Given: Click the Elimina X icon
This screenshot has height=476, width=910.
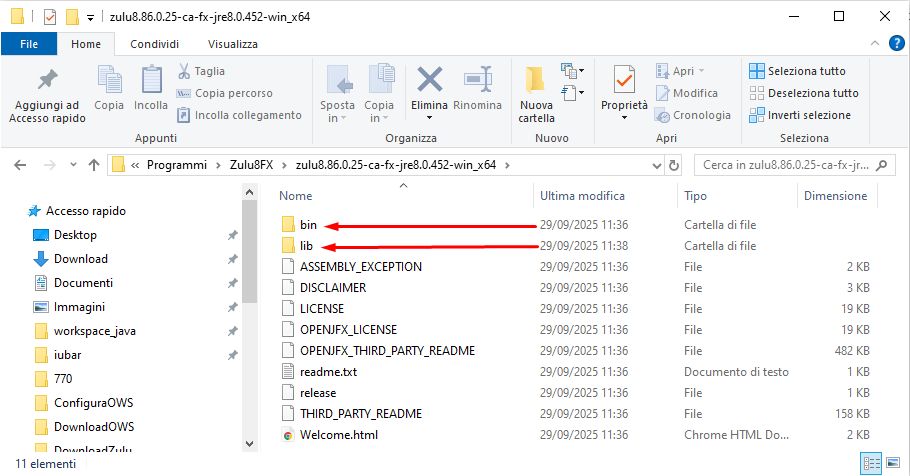Looking at the screenshot, I should tap(429, 80).
